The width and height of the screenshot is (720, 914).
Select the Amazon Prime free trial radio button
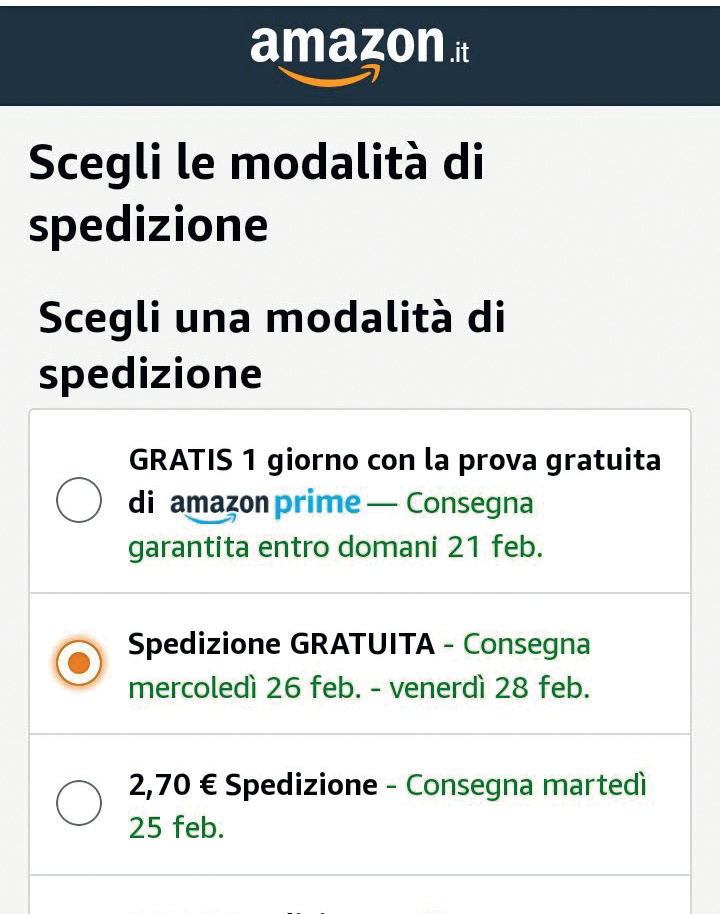click(79, 500)
